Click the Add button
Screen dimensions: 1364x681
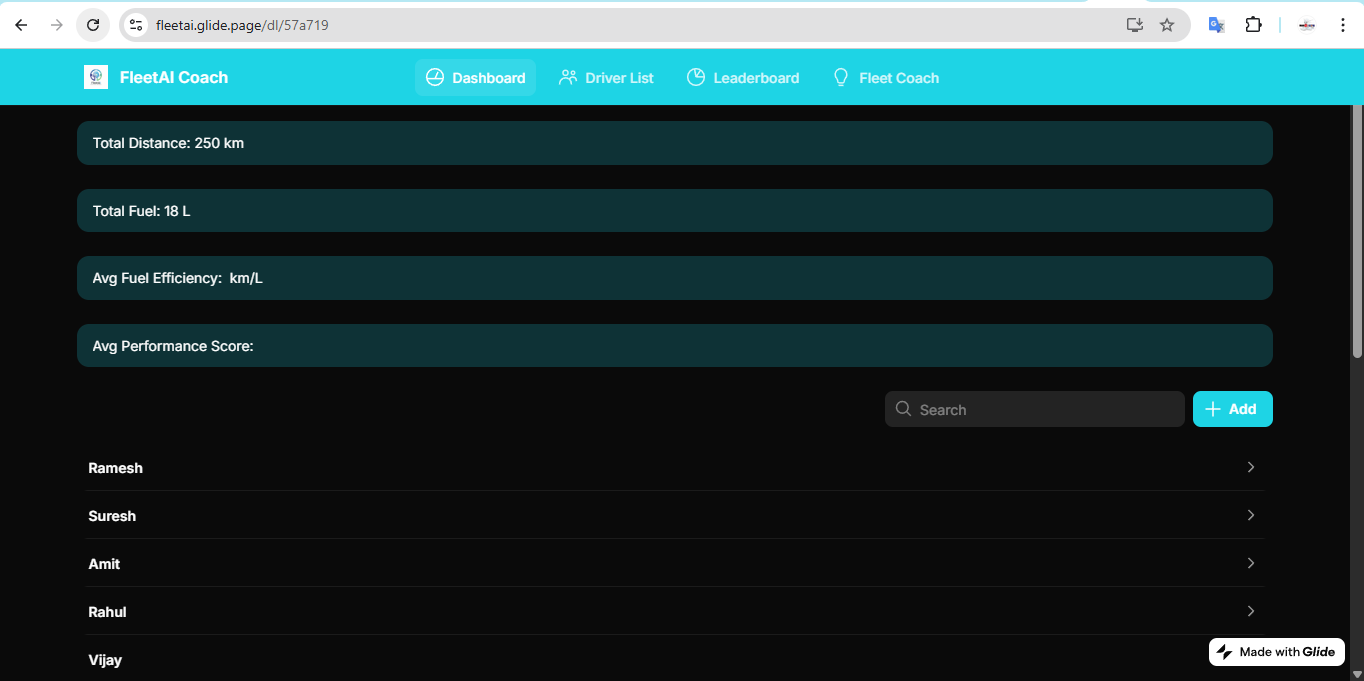click(x=1233, y=409)
